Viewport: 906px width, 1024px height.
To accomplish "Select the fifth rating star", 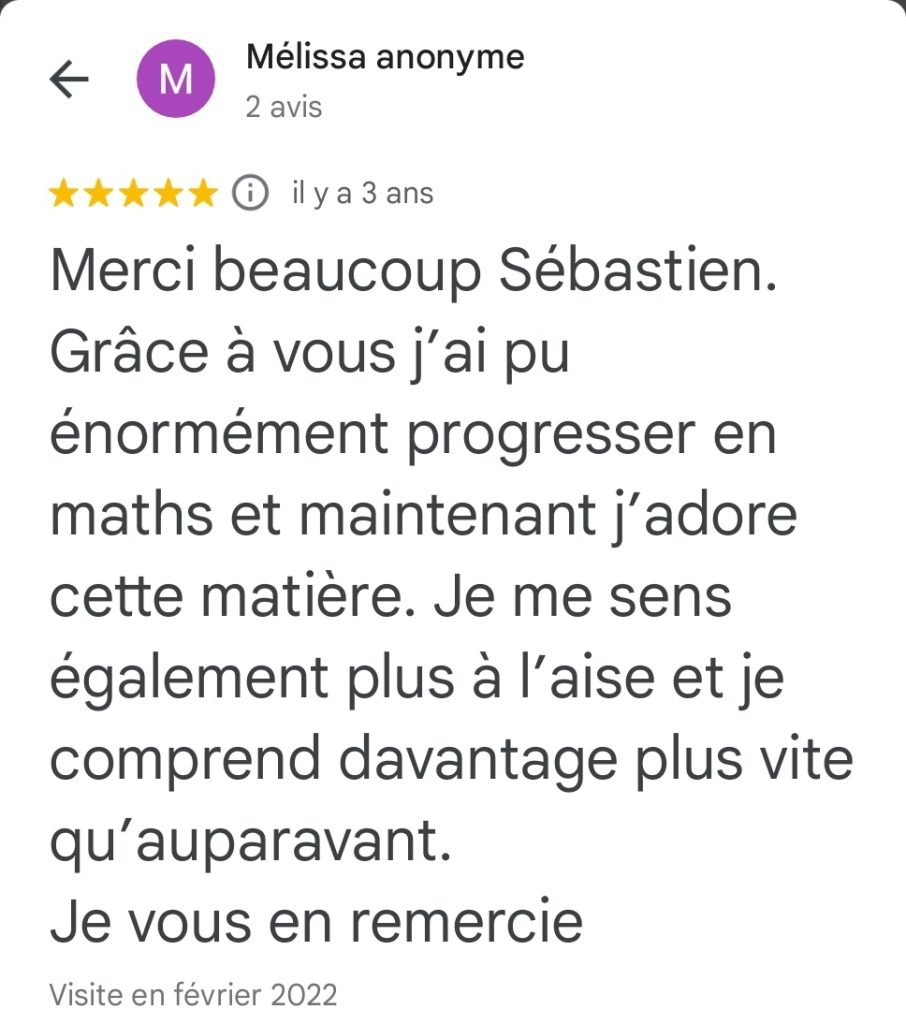I will (x=203, y=193).
